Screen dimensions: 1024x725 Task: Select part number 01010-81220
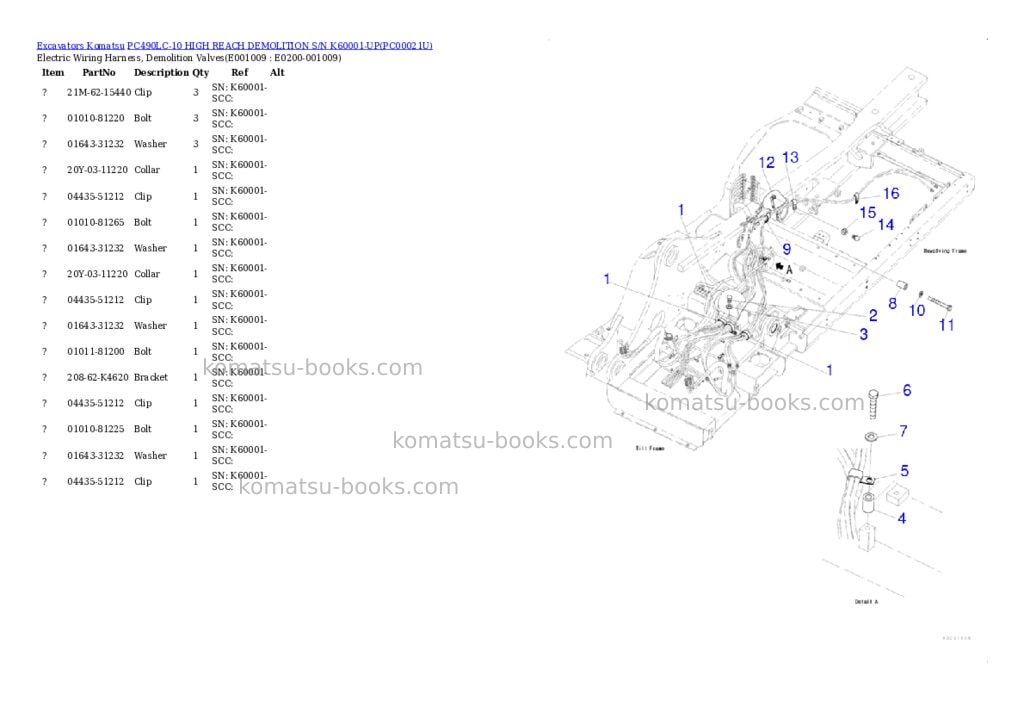click(95, 118)
